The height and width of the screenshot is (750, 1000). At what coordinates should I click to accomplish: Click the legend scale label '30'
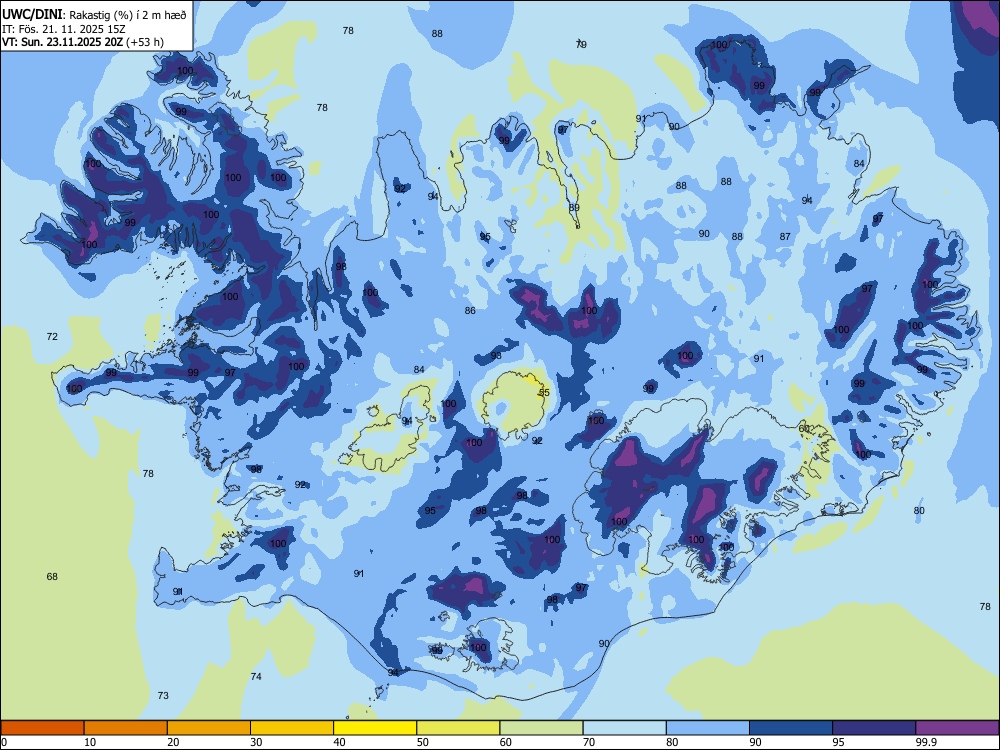click(256, 742)
